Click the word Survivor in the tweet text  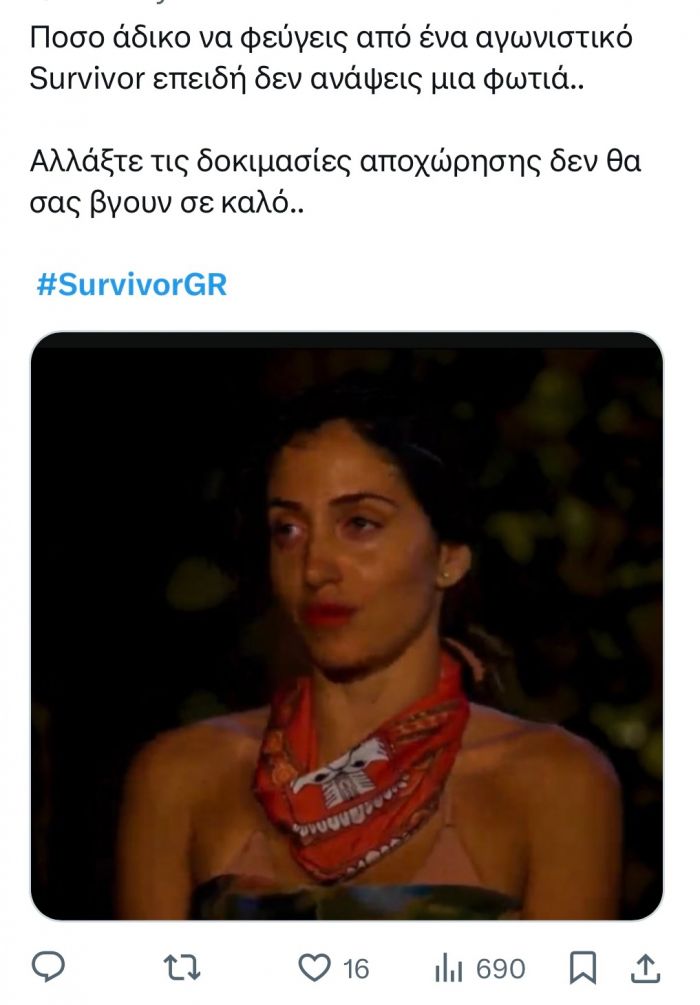pyautogui.click(x=87, y=79)
